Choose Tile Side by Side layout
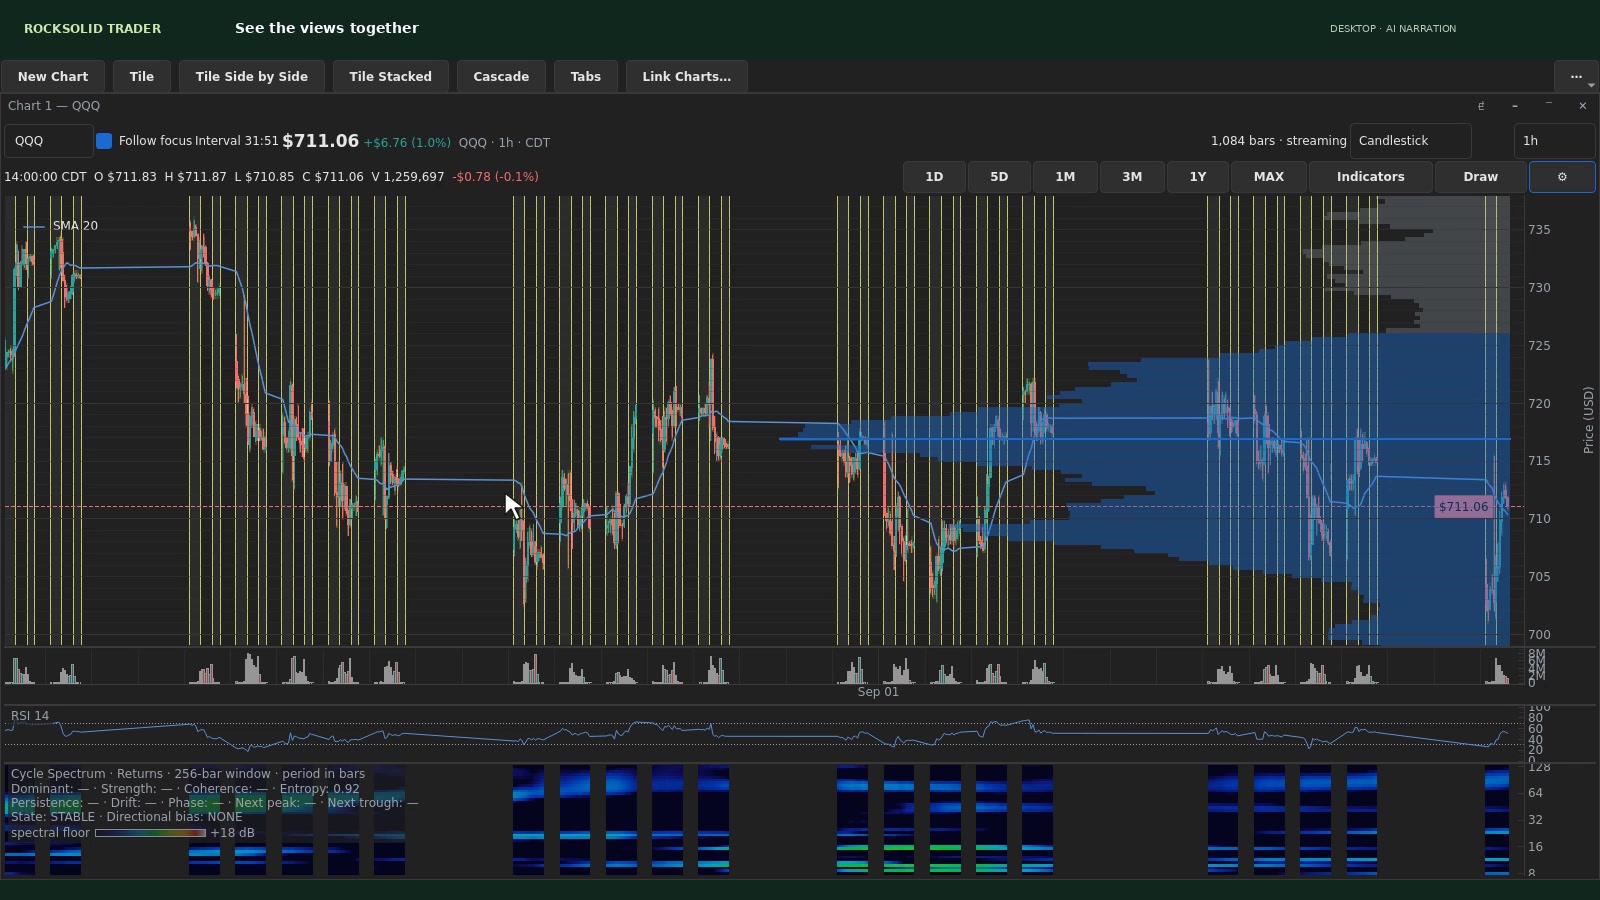The width and height of the screenshot is (1600, 900). 252,77
